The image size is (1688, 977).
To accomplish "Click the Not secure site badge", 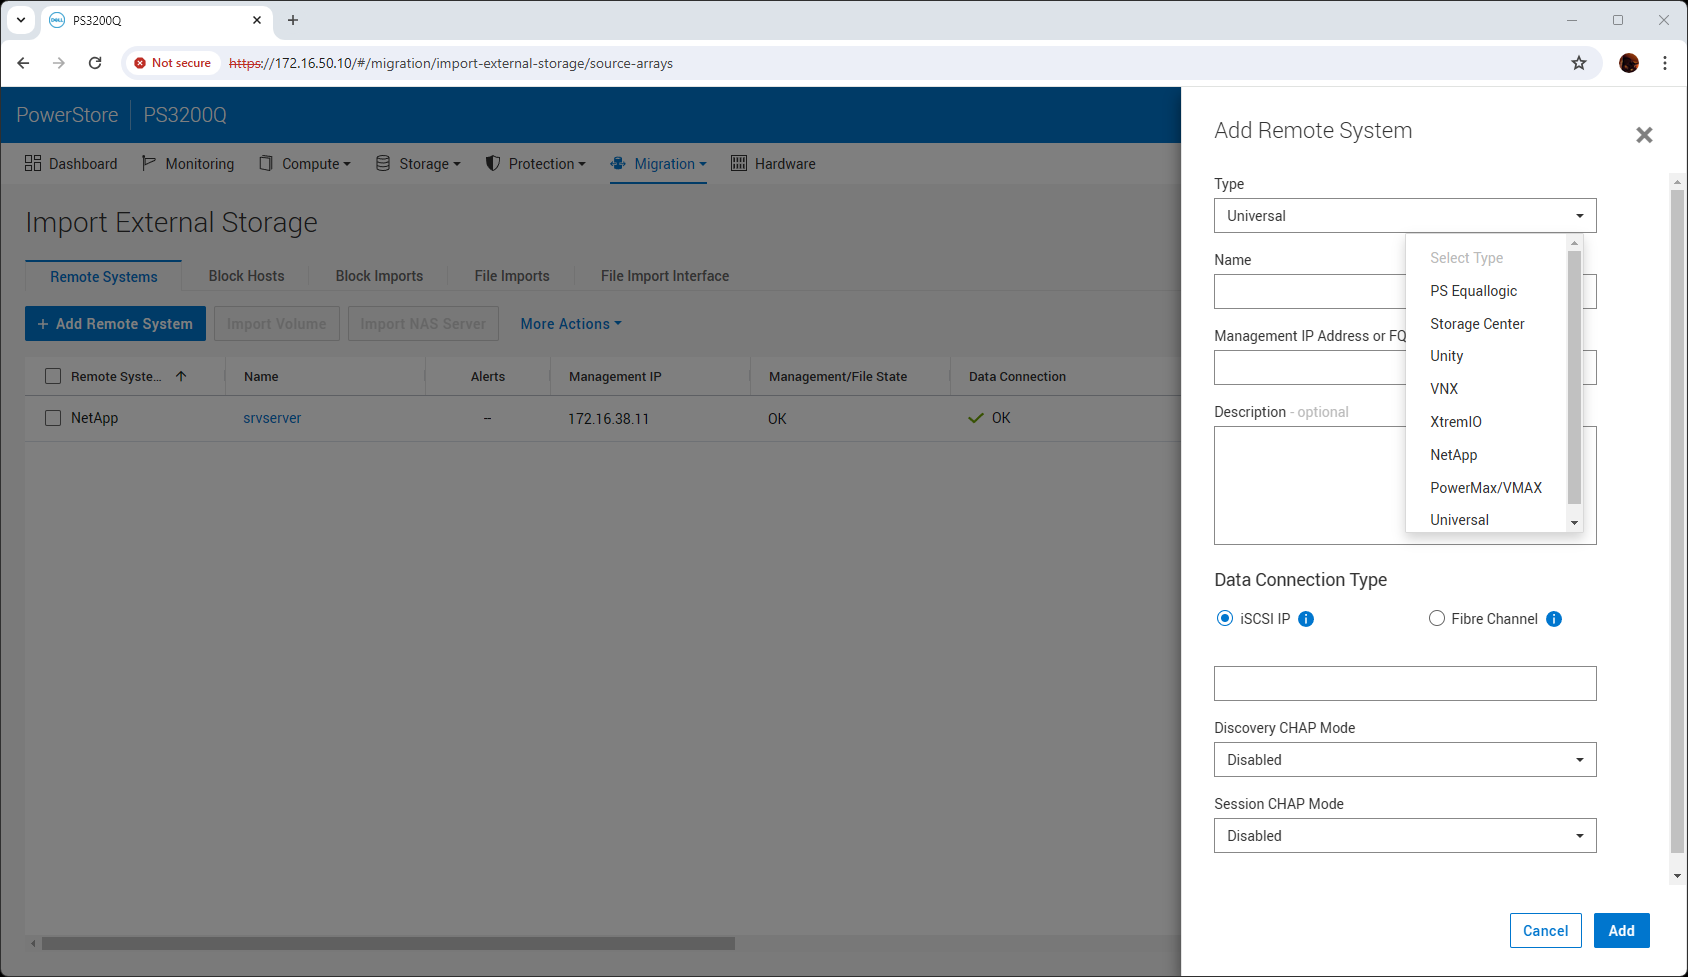I will (172, 63).
